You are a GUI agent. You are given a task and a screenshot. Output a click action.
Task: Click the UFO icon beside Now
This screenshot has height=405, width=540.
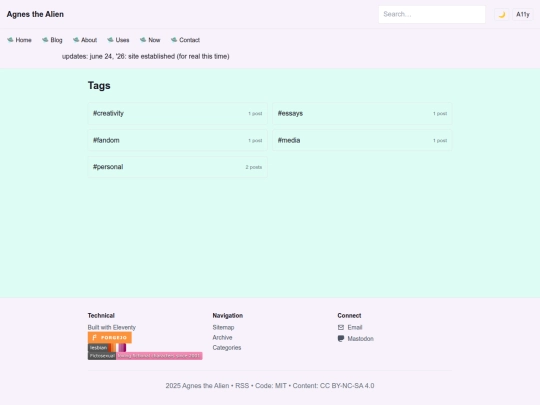pyautogui.click(x=143, y=40)
